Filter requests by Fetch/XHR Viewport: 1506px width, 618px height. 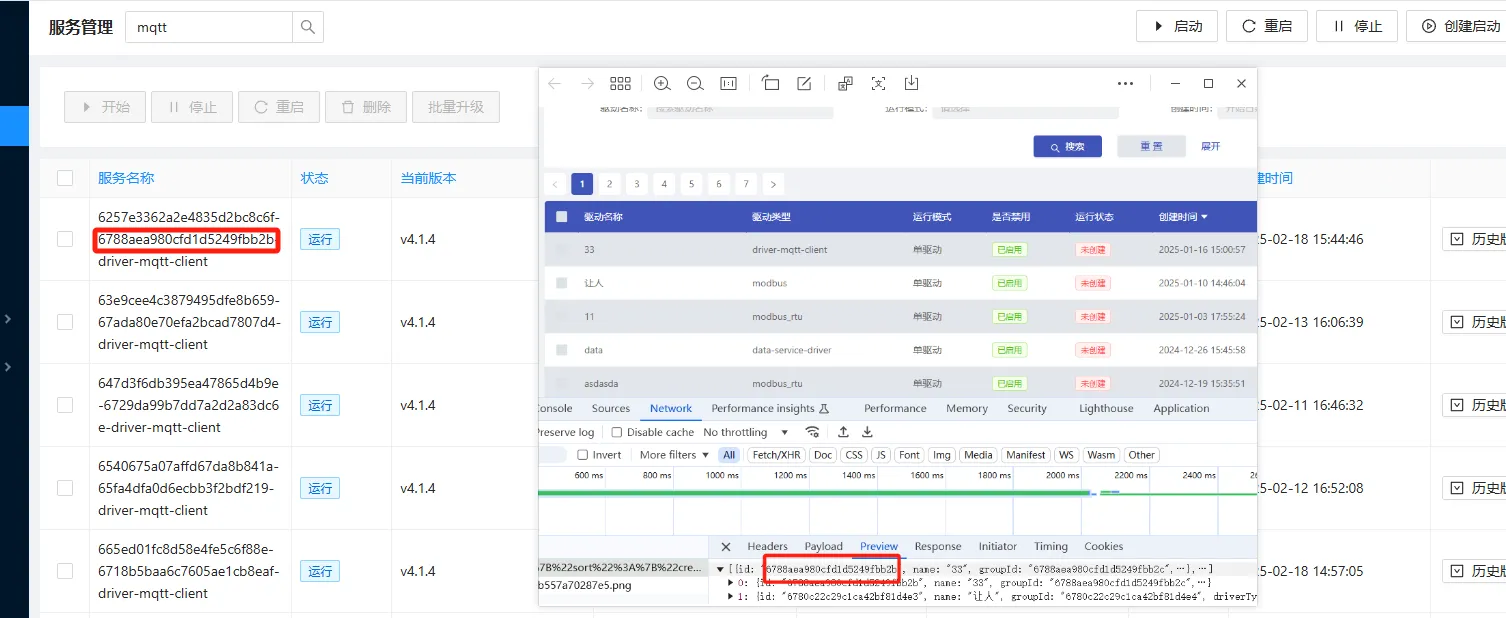(776, 455)
